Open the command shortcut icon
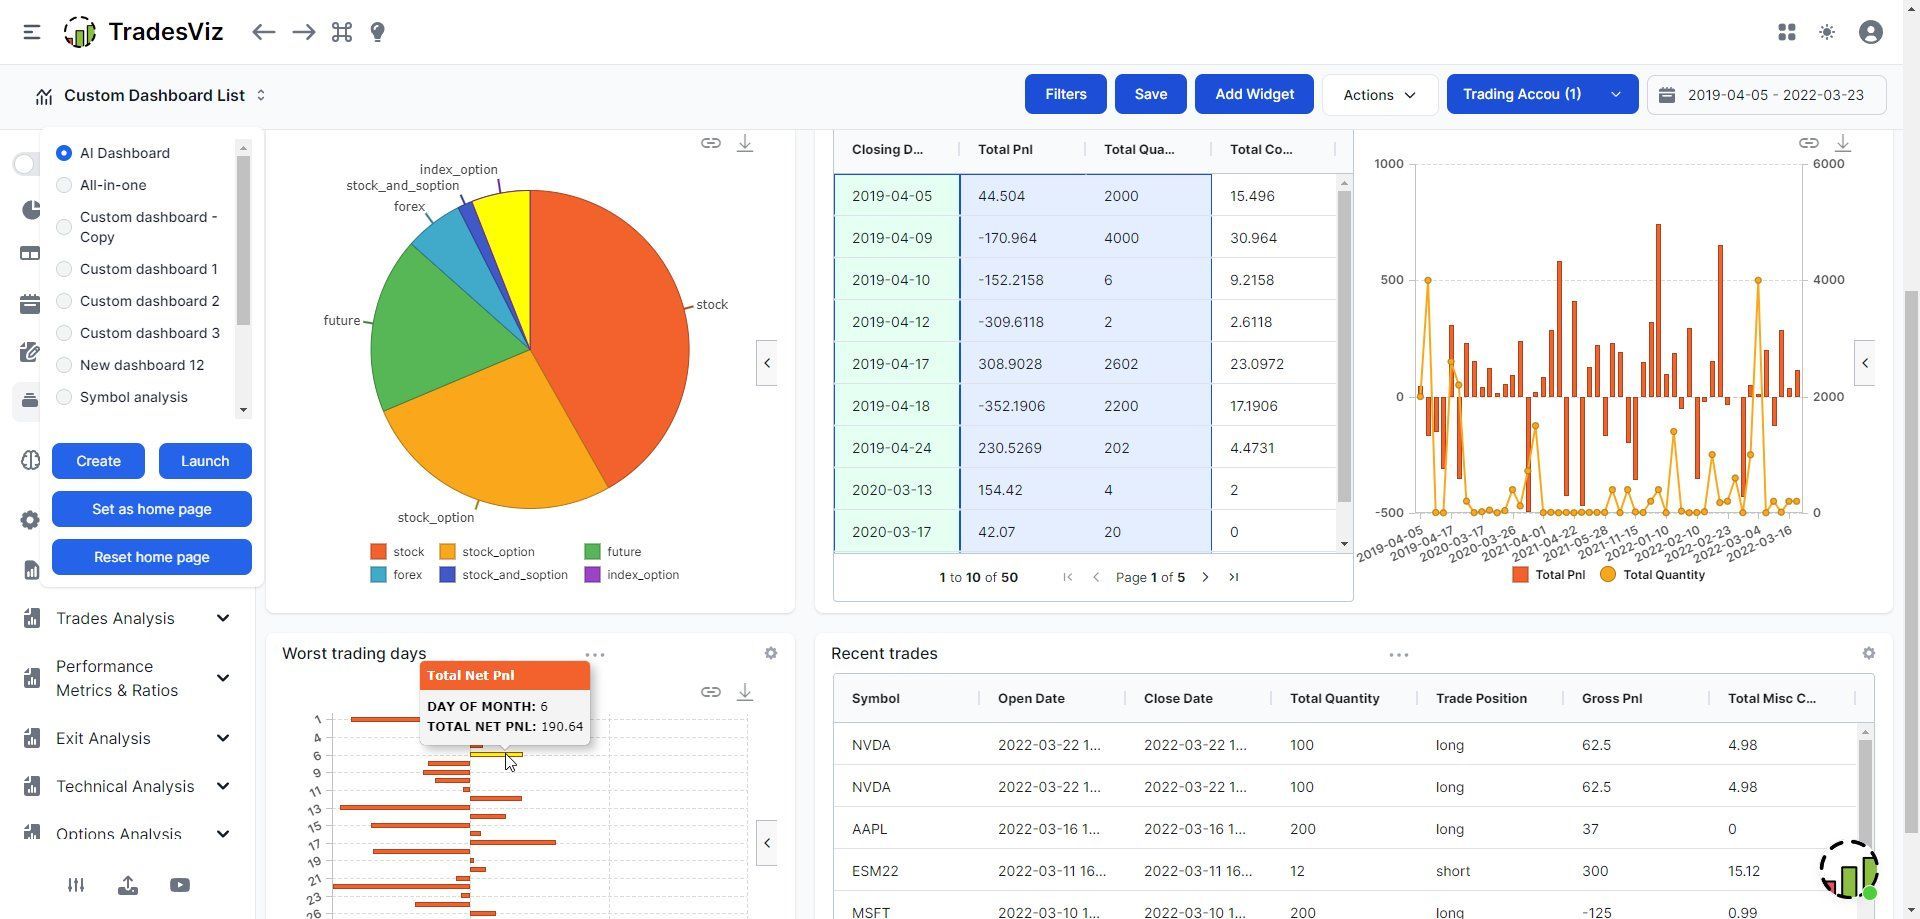The height and width of the screenshot is (919, 1920). [342, 32]
